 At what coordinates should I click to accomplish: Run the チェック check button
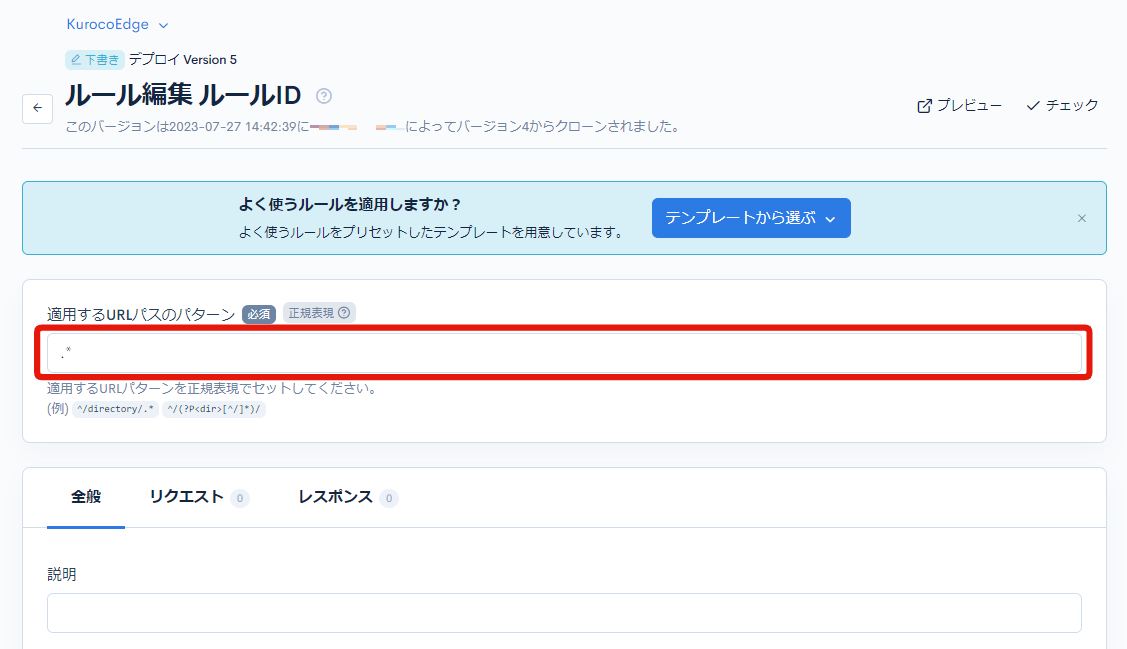point(1062,106)
